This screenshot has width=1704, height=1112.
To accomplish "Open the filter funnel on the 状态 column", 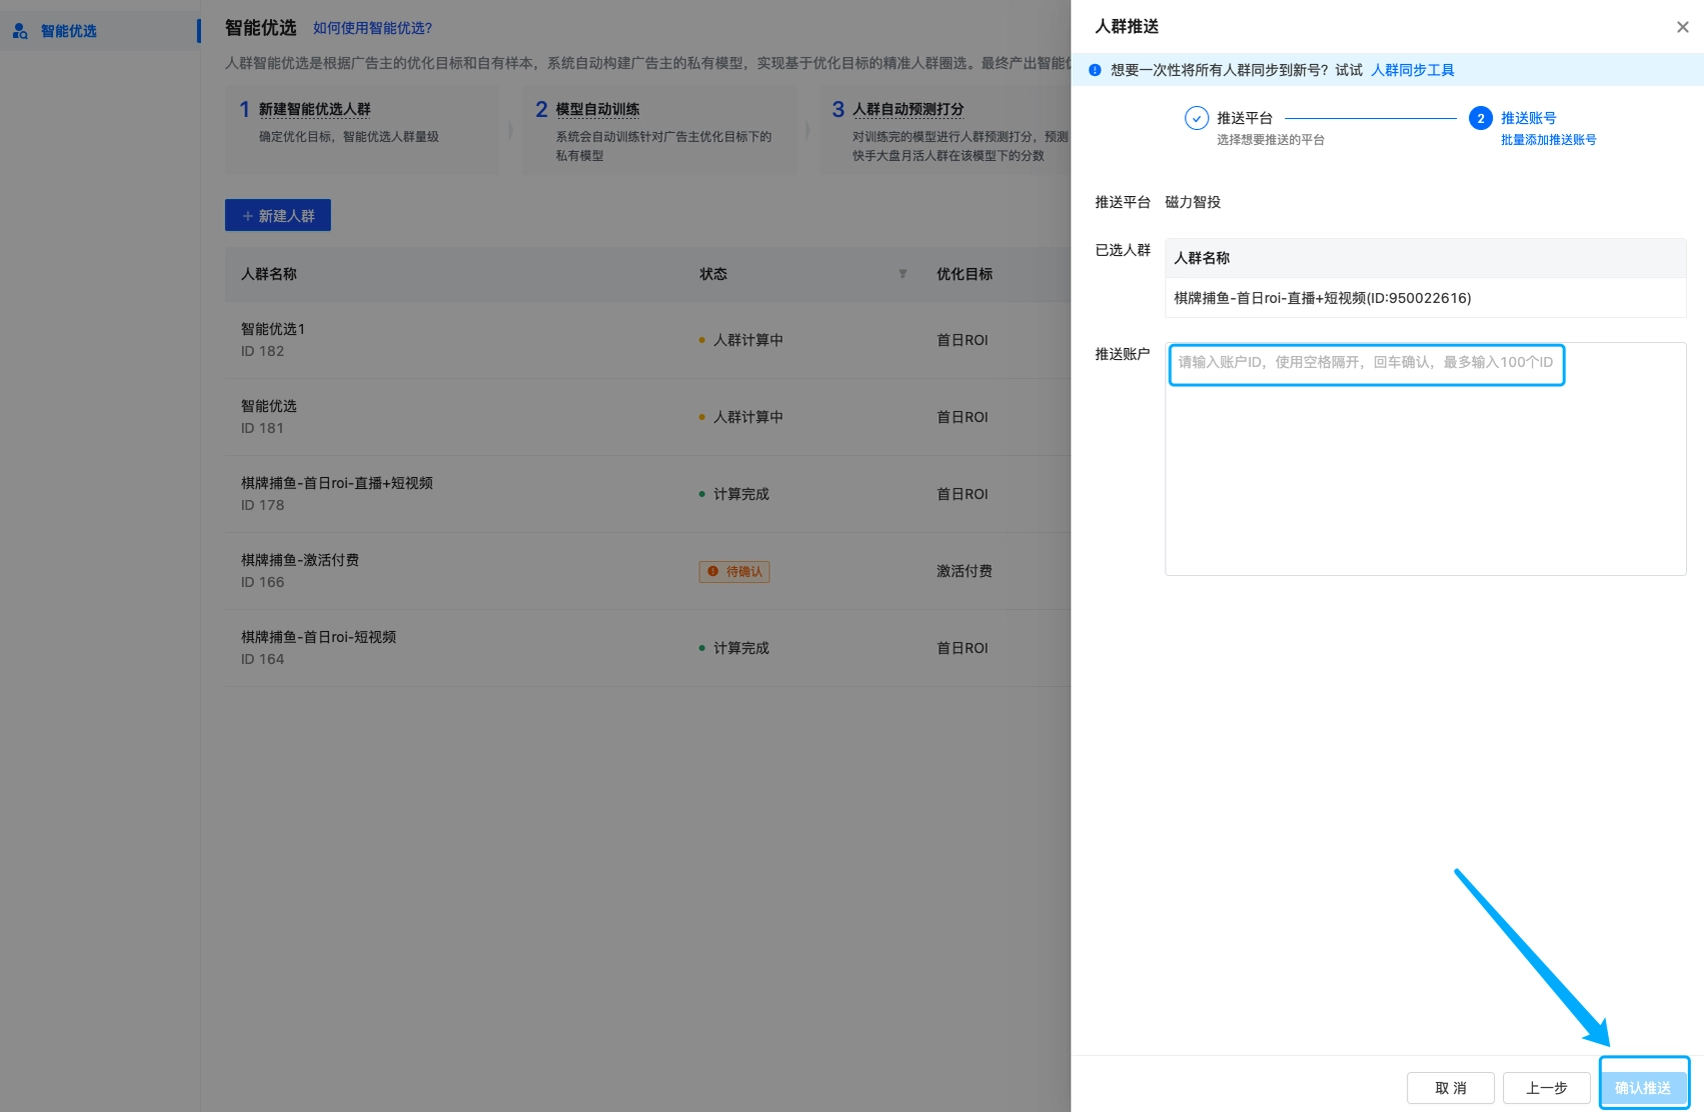I will click(x=902, y=274).
